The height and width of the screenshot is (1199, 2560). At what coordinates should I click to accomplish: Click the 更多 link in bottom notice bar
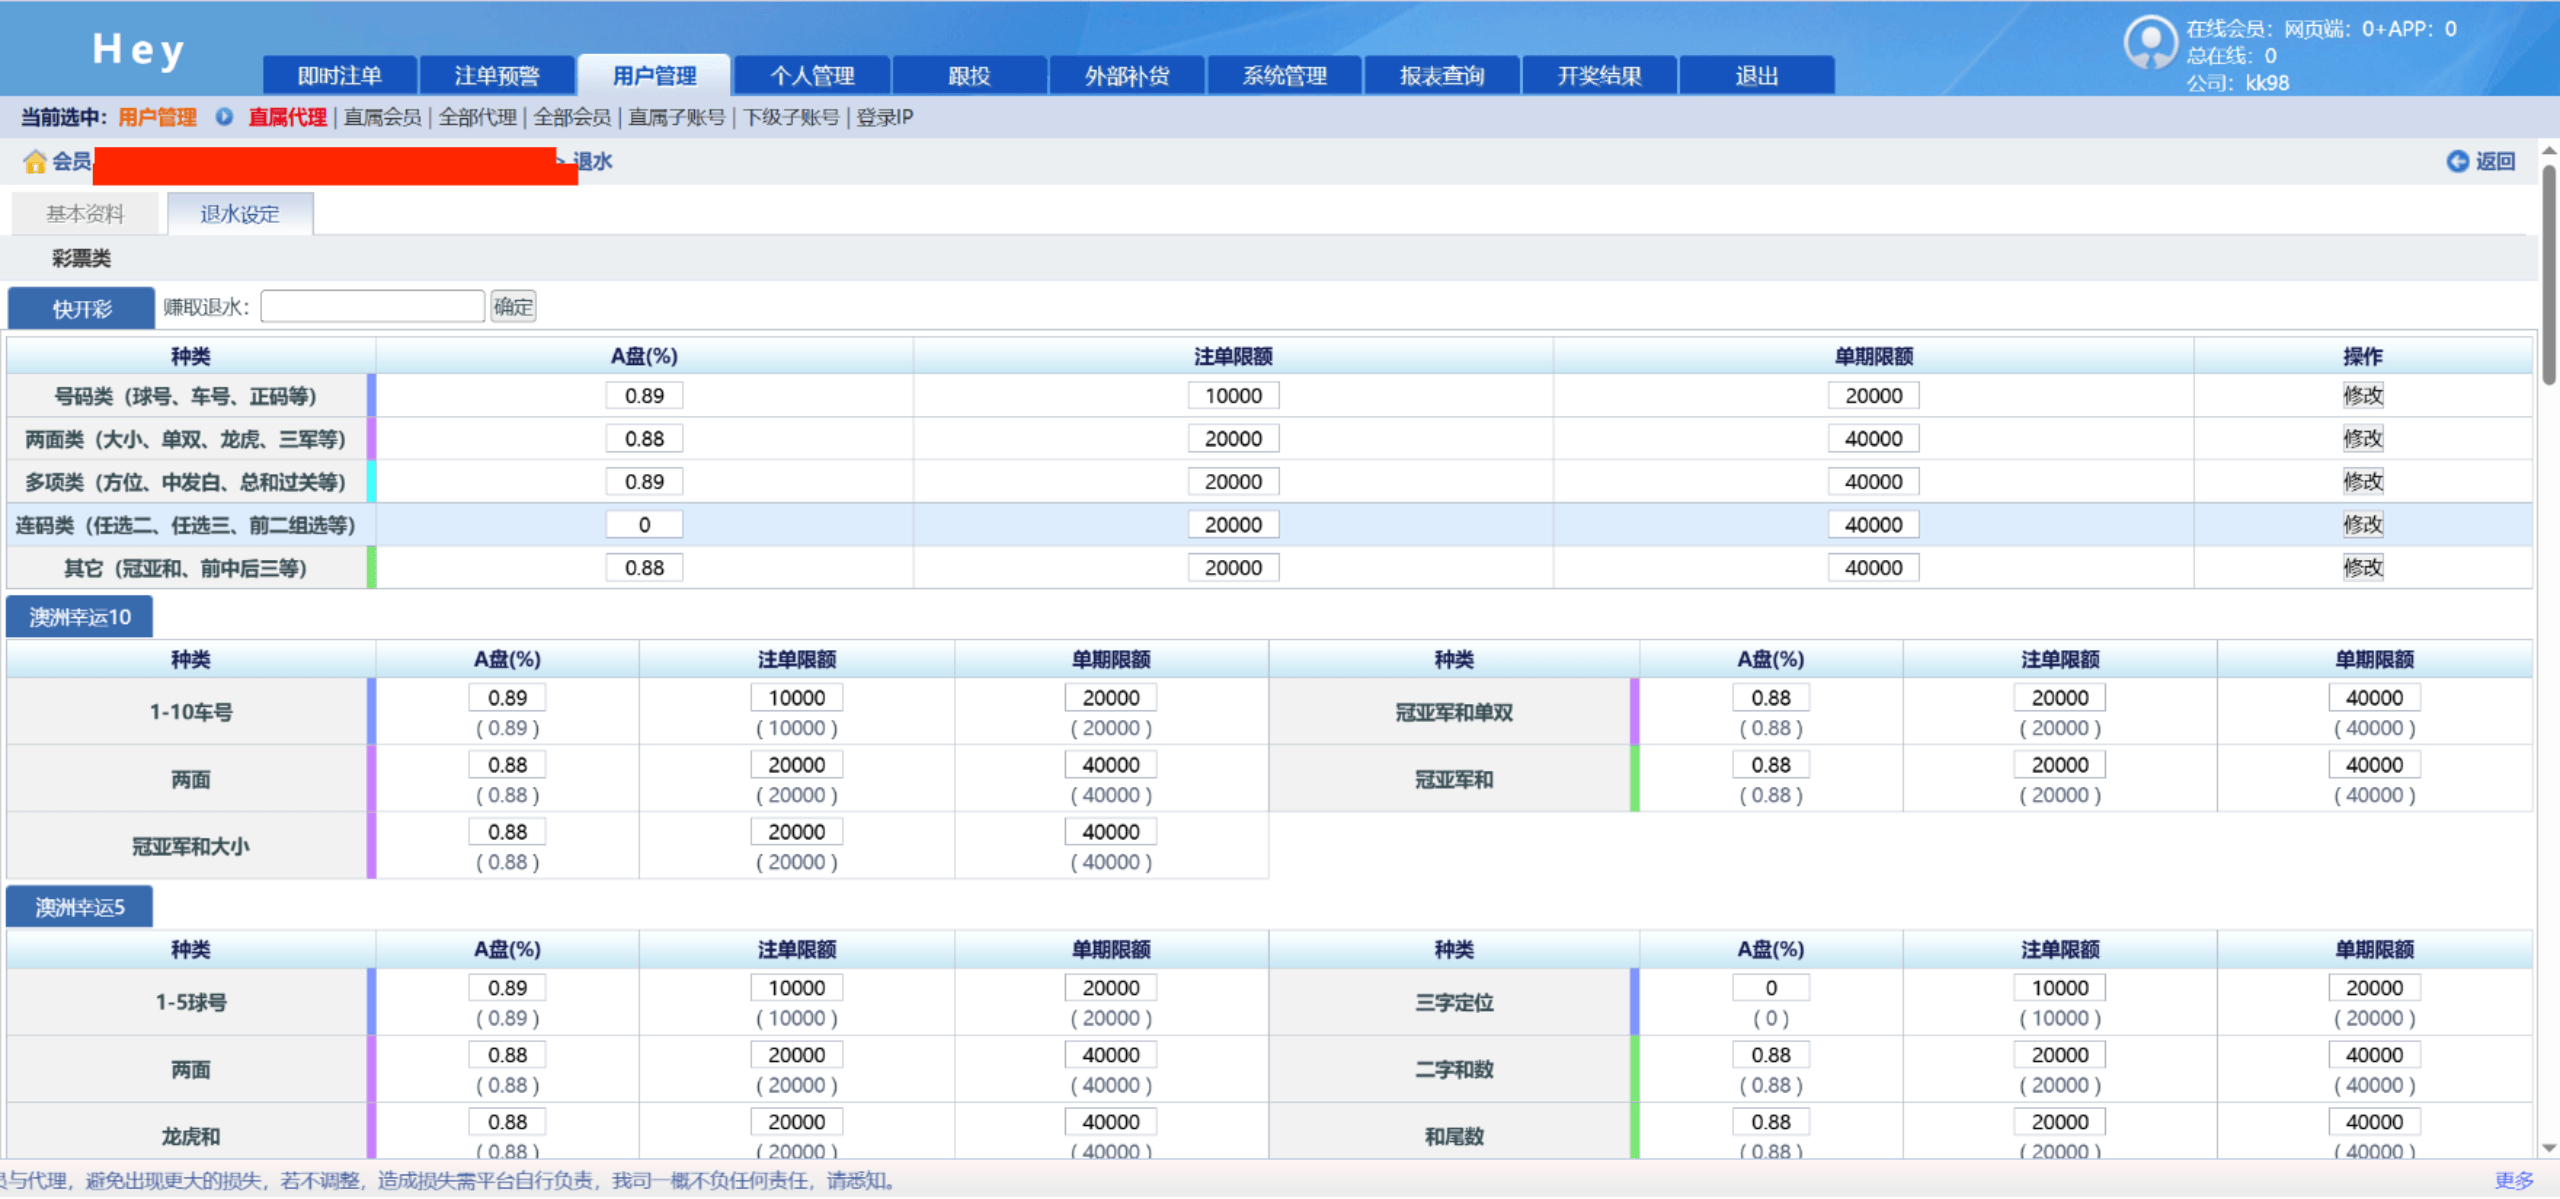coord(2513,1180)
